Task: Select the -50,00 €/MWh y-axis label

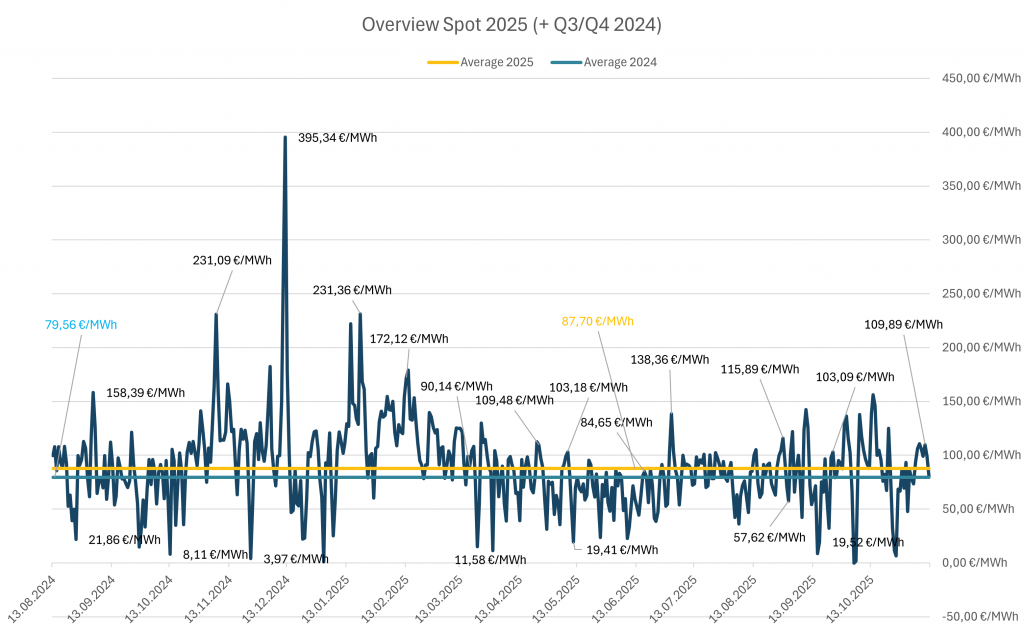Action: pyautogui.click(x=979, y=616)
